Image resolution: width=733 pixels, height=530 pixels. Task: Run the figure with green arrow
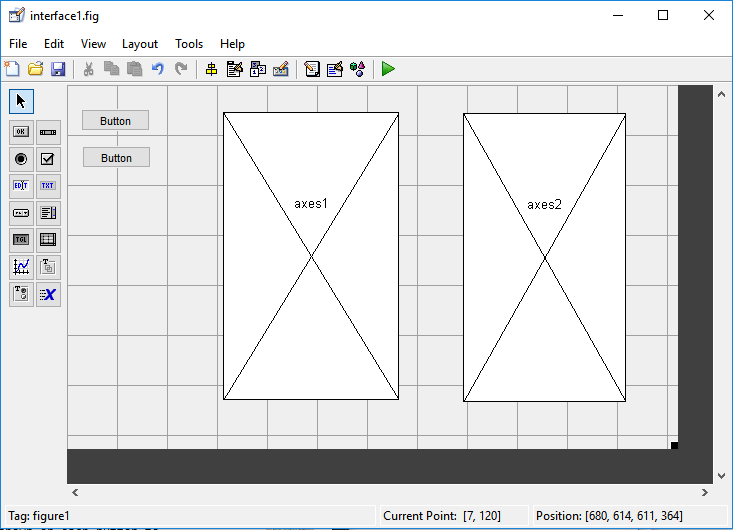point(388,69)
